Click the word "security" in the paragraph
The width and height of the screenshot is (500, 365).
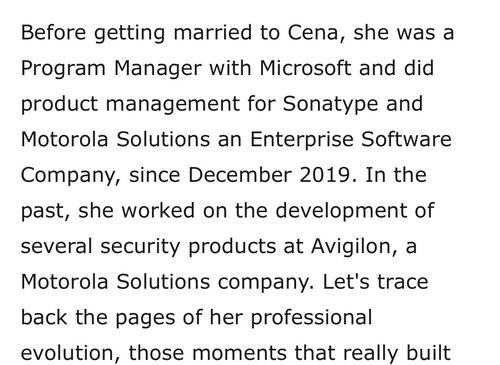click(140, 247)
